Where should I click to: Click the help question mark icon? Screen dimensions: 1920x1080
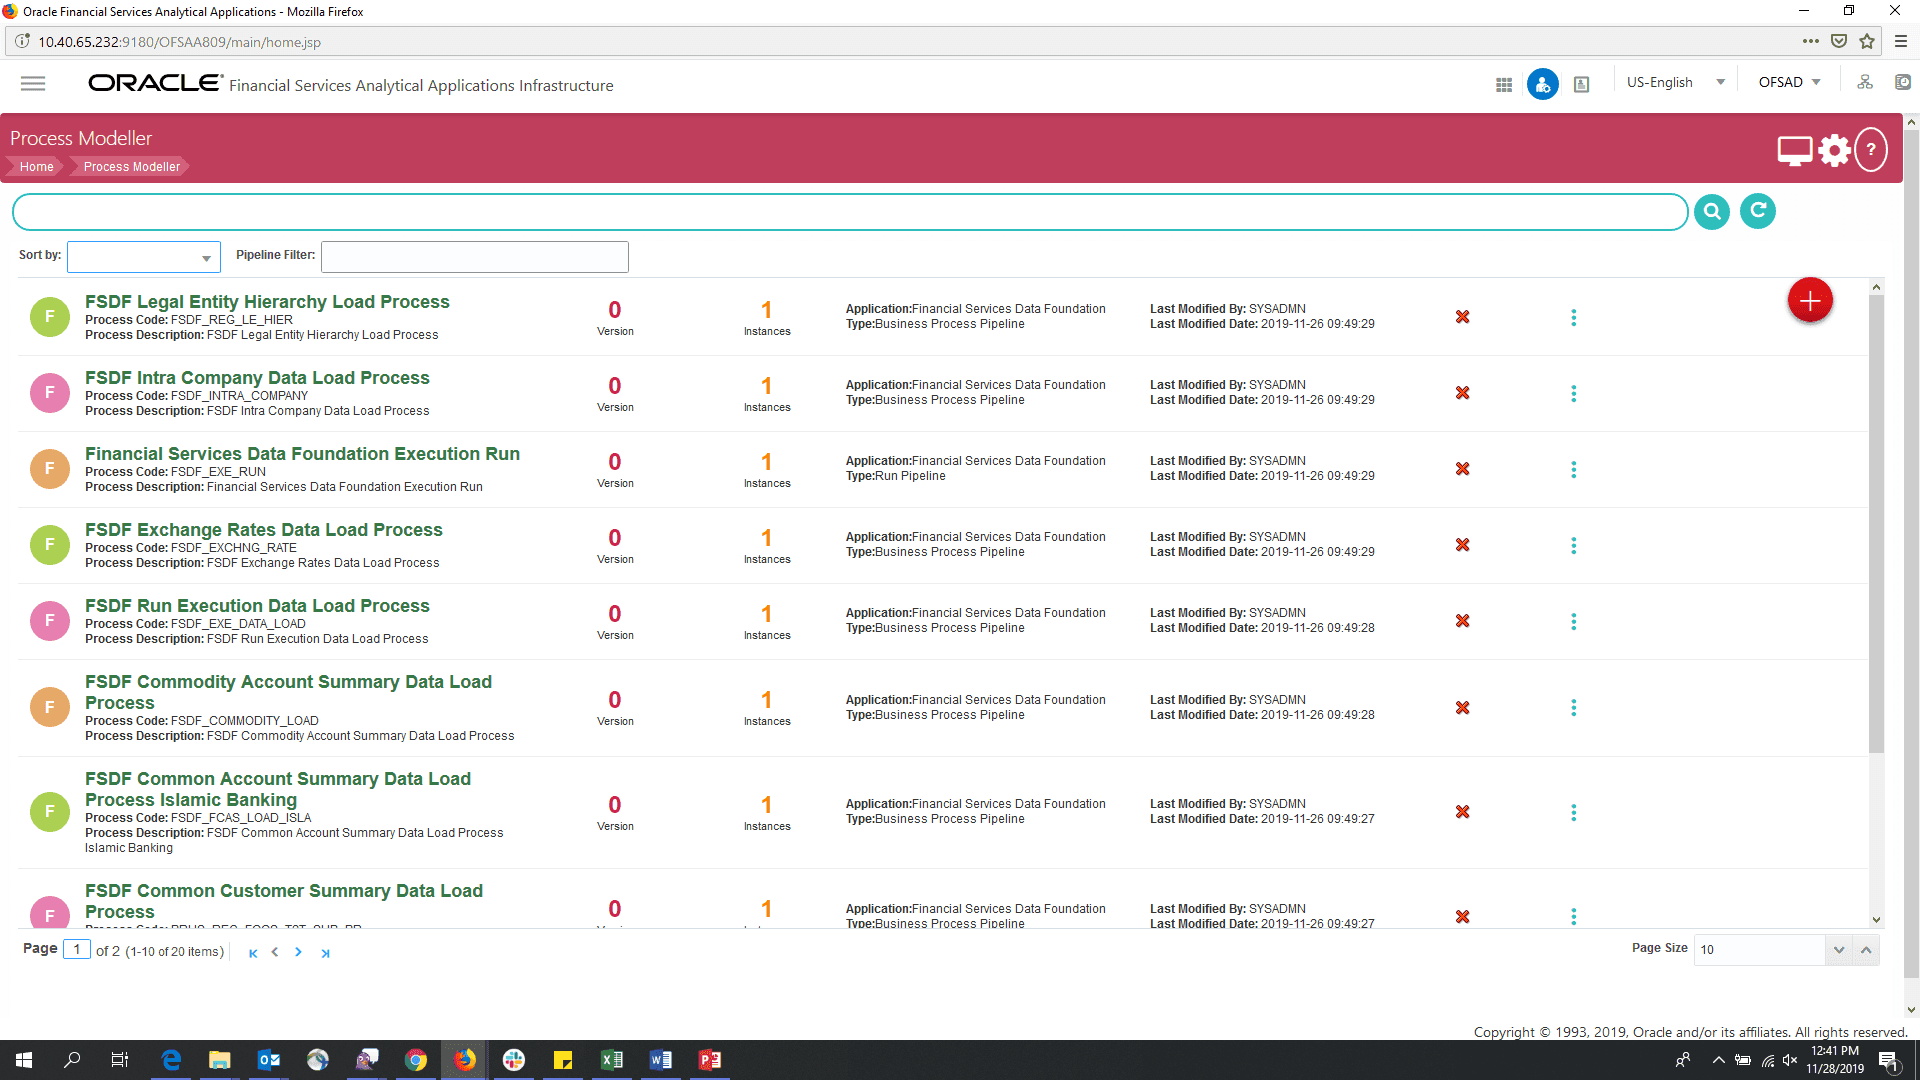1870,150
